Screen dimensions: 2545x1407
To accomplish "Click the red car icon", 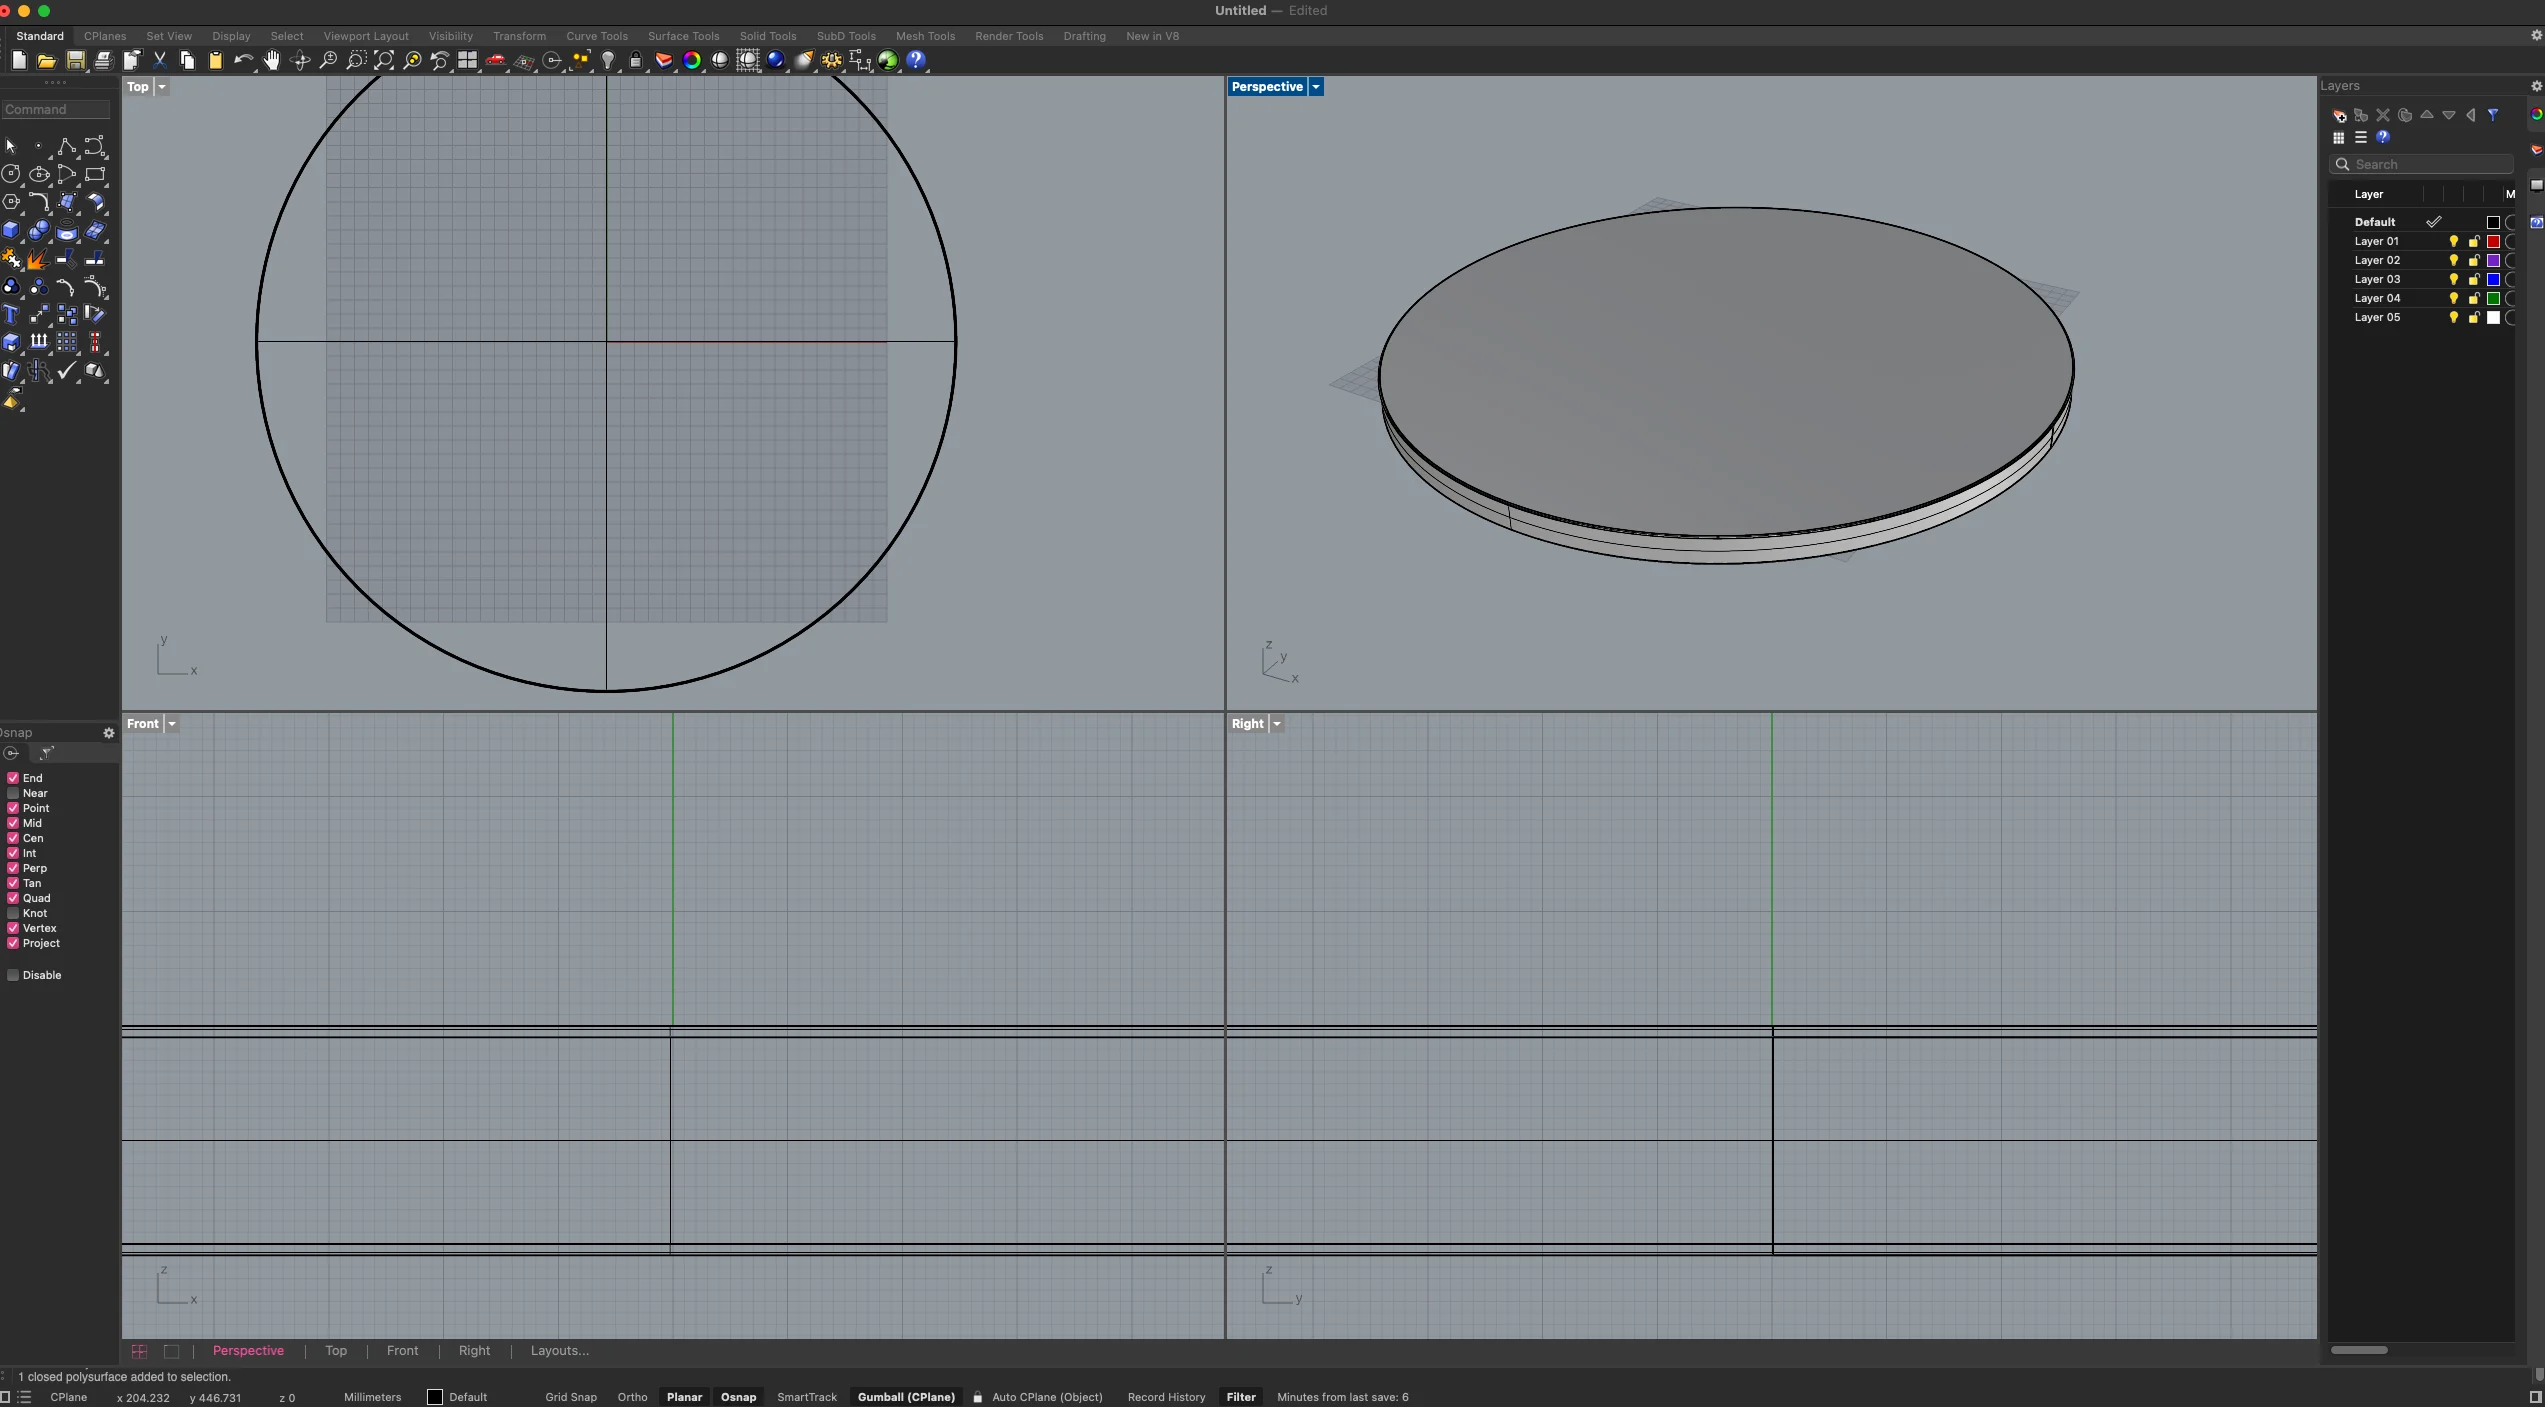I will [x=495, y=61].
